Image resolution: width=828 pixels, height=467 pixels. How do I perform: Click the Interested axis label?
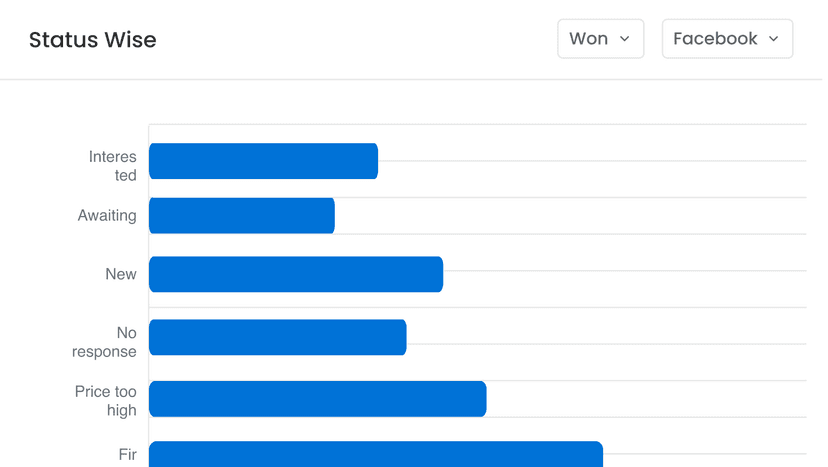pos(112,166)
